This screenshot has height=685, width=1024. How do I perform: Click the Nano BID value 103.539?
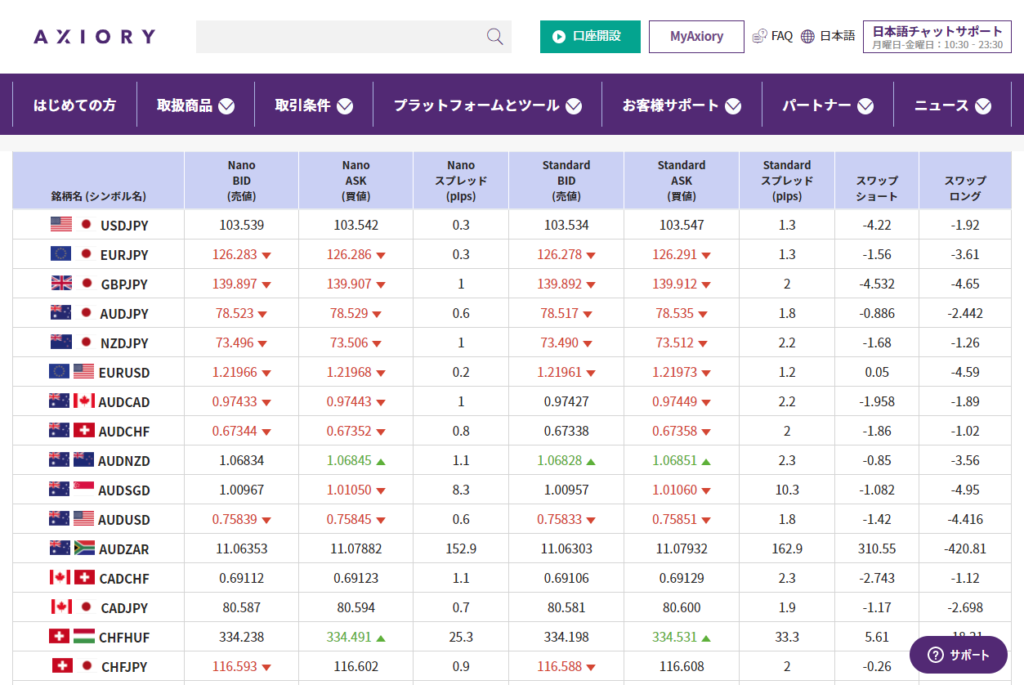[x=242, y=225]
